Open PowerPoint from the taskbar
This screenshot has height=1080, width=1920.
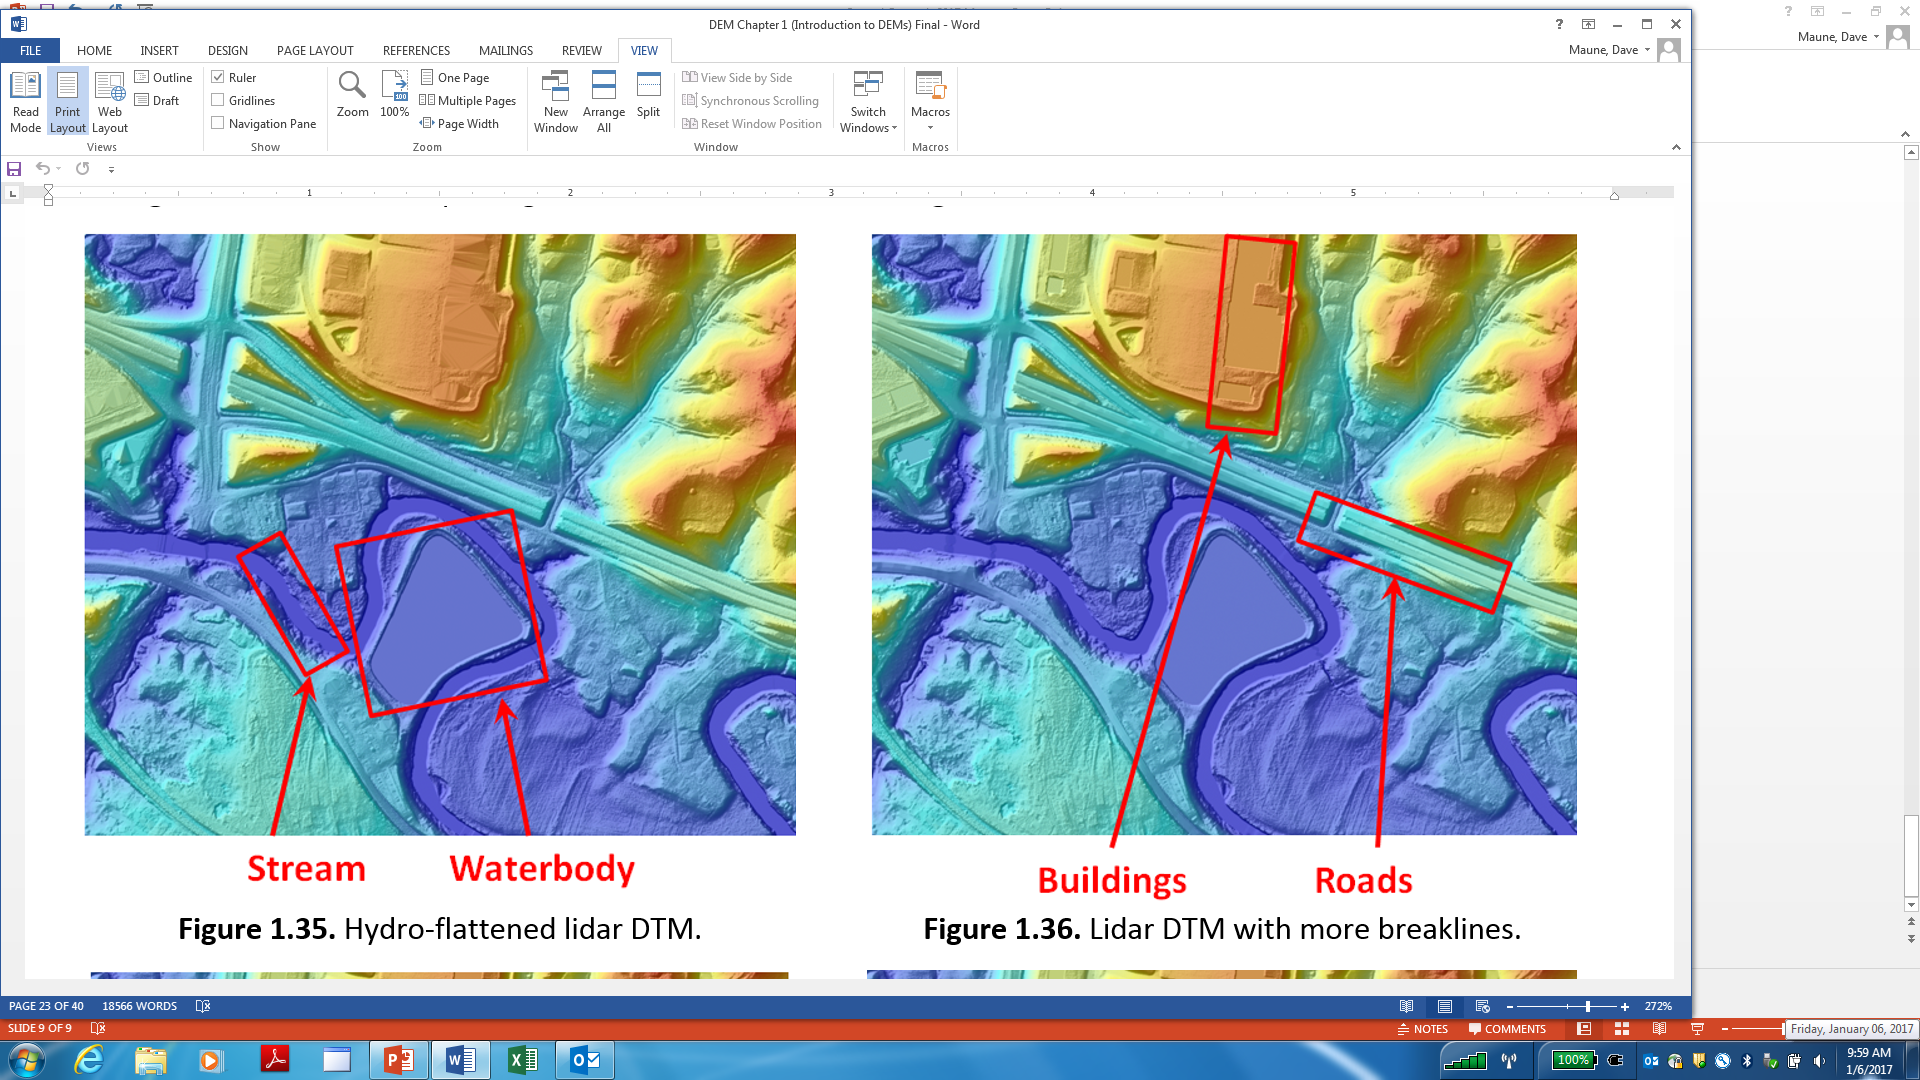(398, 1060)
